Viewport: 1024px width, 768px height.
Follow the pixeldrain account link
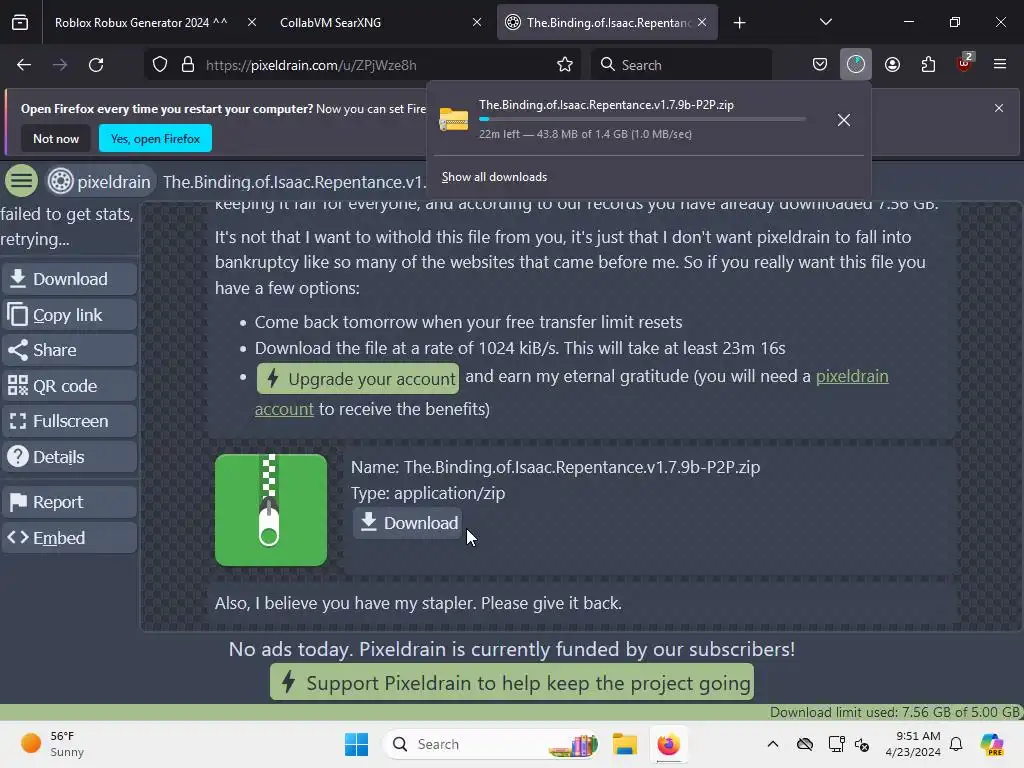pyautogui.click(x=852, y=376)
